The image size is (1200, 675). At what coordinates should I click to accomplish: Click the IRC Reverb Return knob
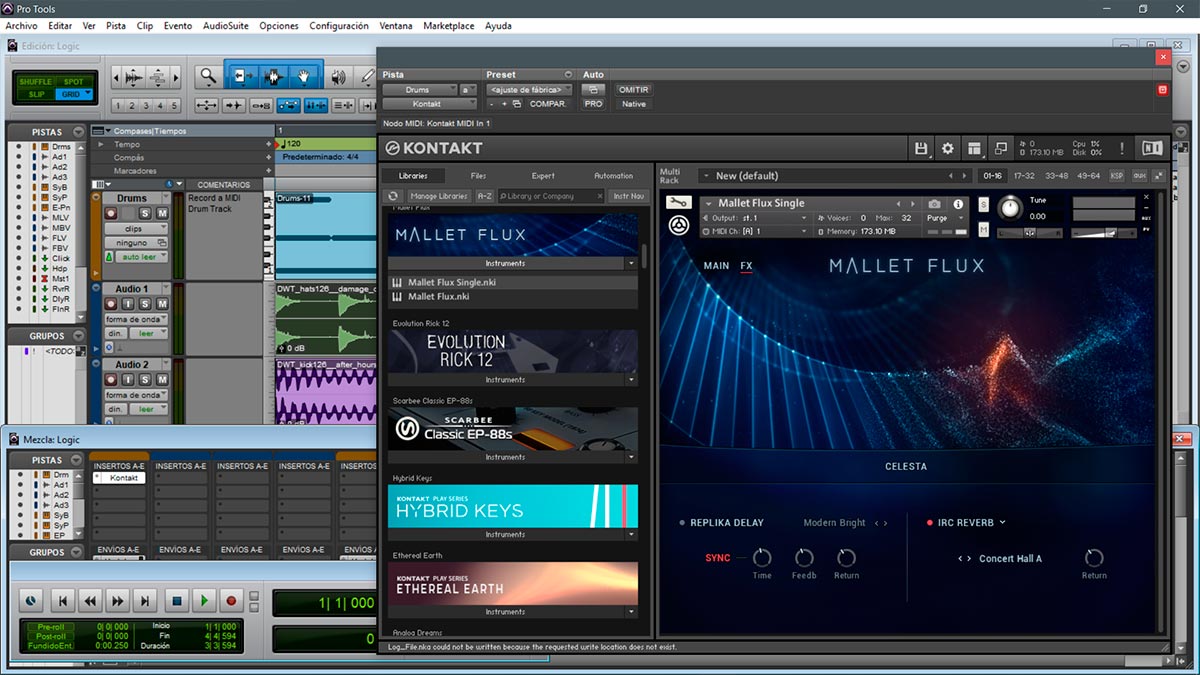tap(1094, 557)
